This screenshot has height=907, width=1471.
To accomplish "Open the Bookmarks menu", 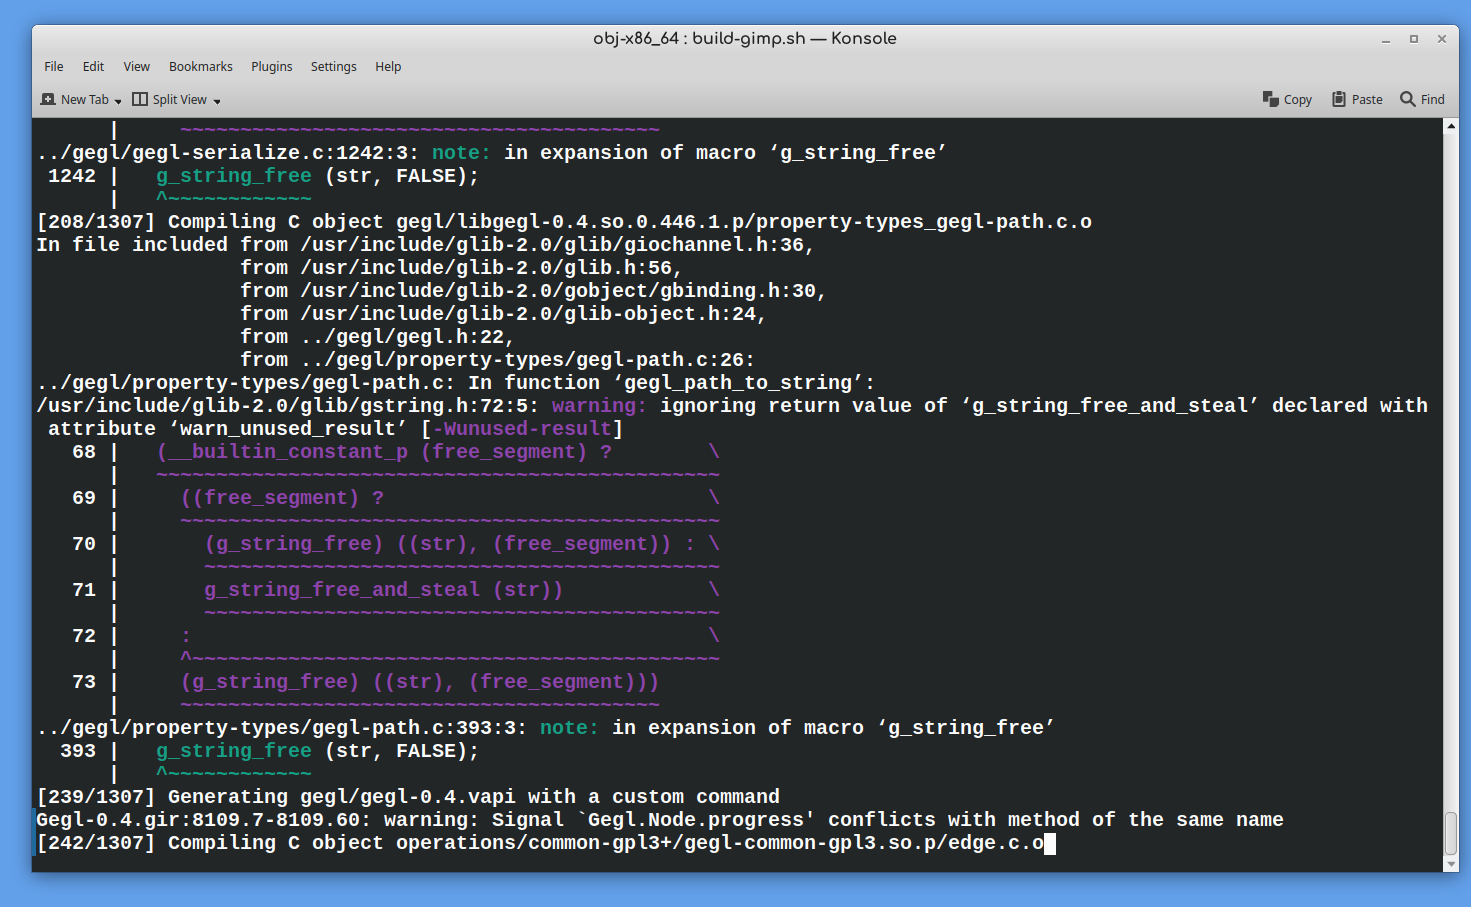I will coord(201,67).
